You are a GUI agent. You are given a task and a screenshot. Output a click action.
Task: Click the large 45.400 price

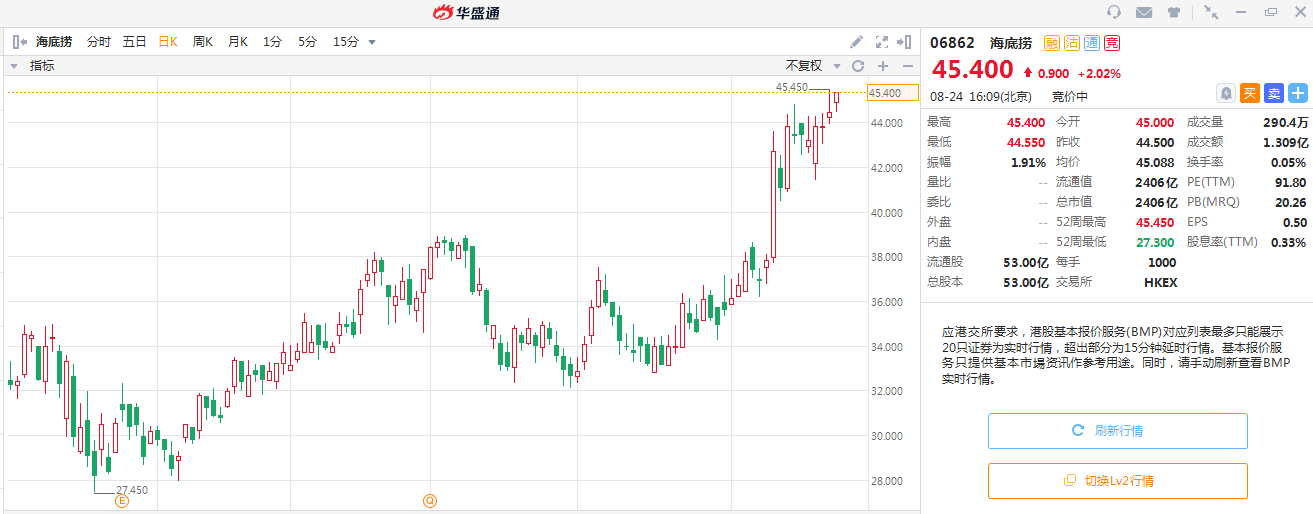click(x=972, y=70)
